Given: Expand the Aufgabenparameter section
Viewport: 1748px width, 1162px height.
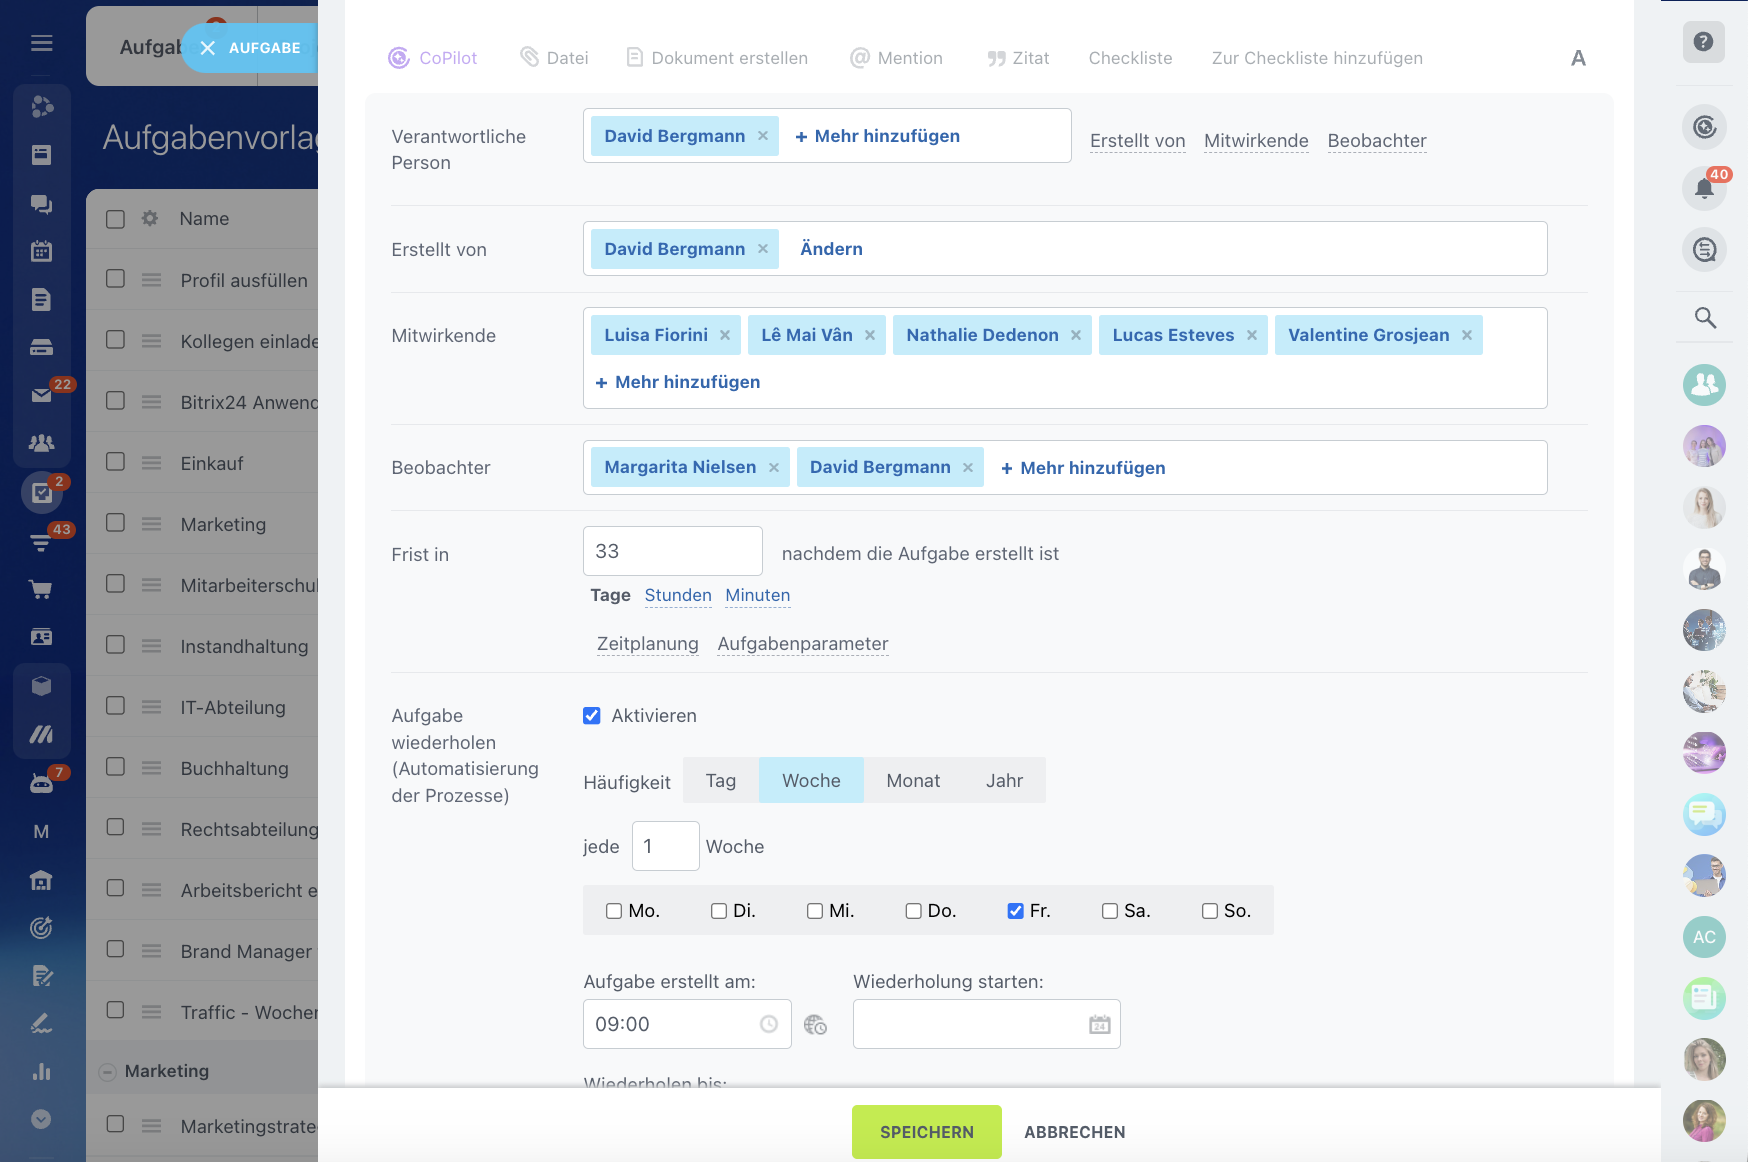Looking at the screenshot, I should click(x=802, y=644).
